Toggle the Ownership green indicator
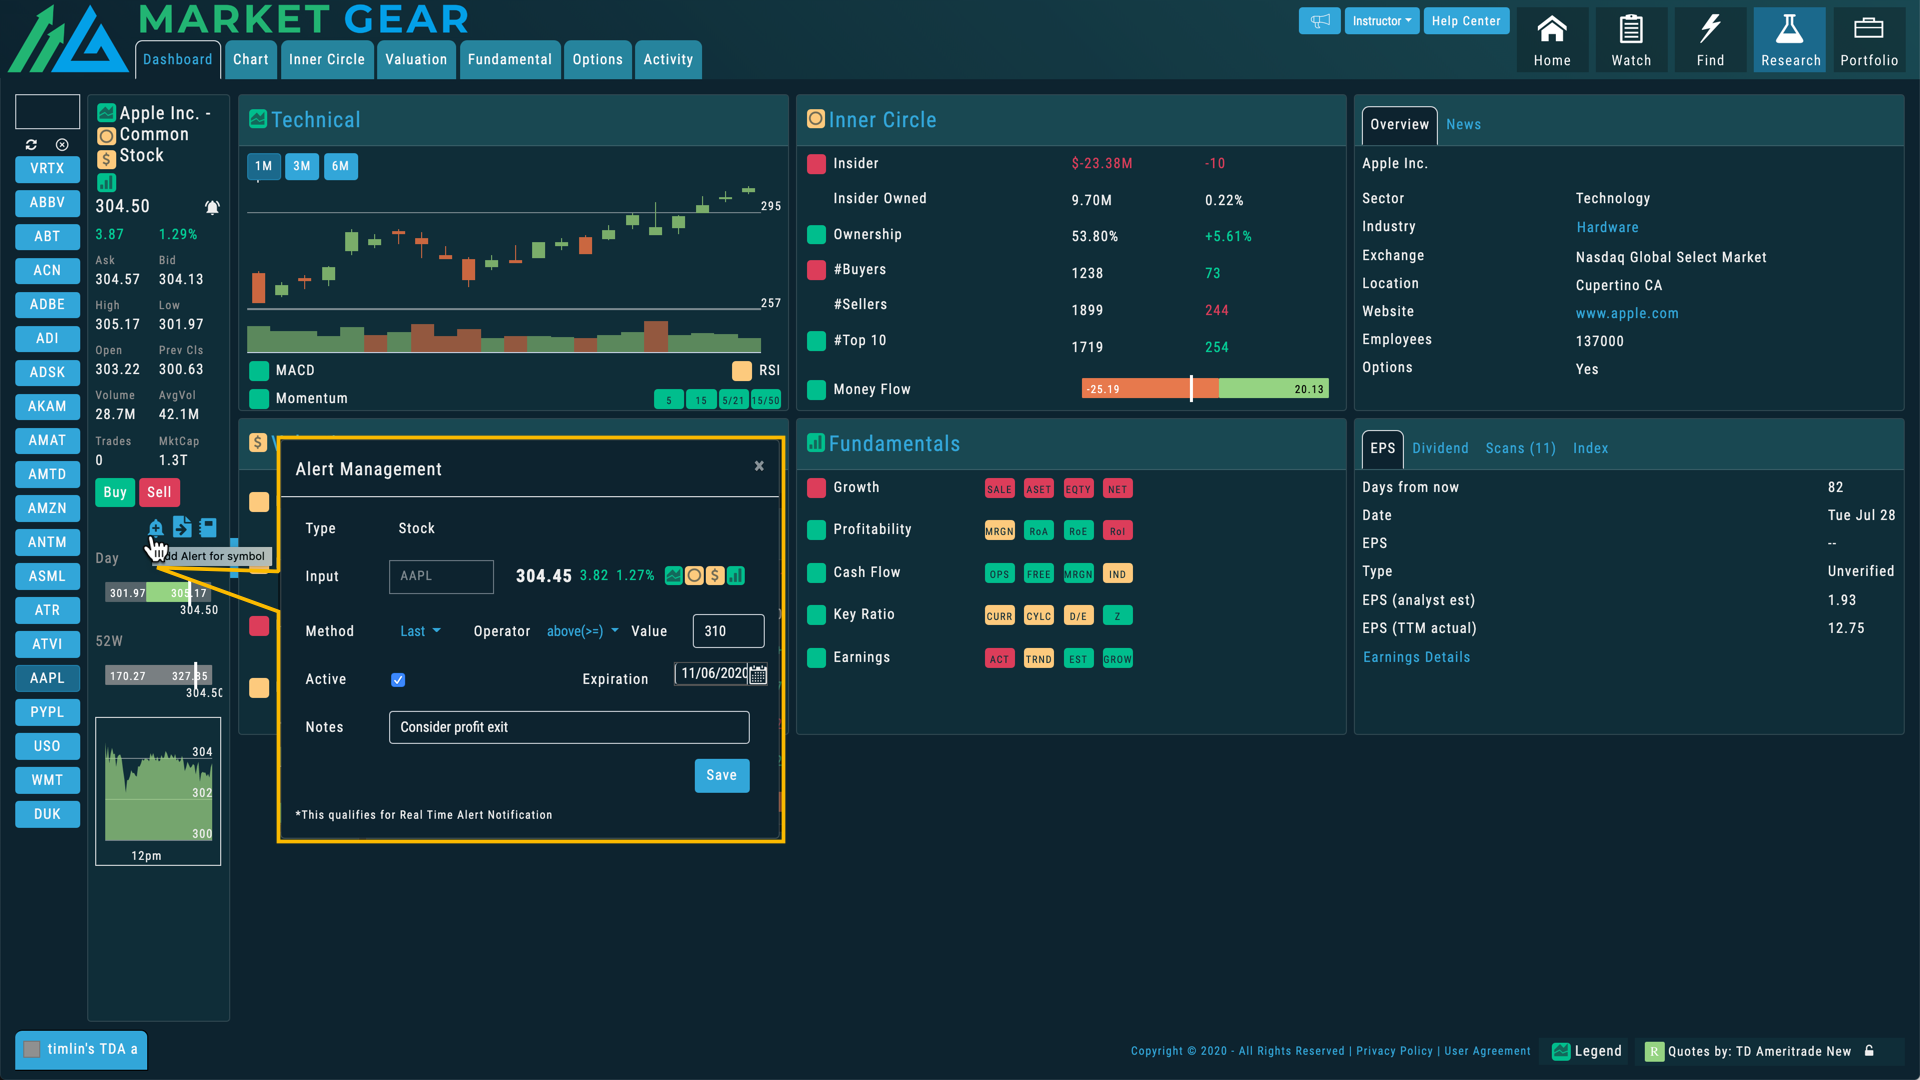 tap(816, 235)
